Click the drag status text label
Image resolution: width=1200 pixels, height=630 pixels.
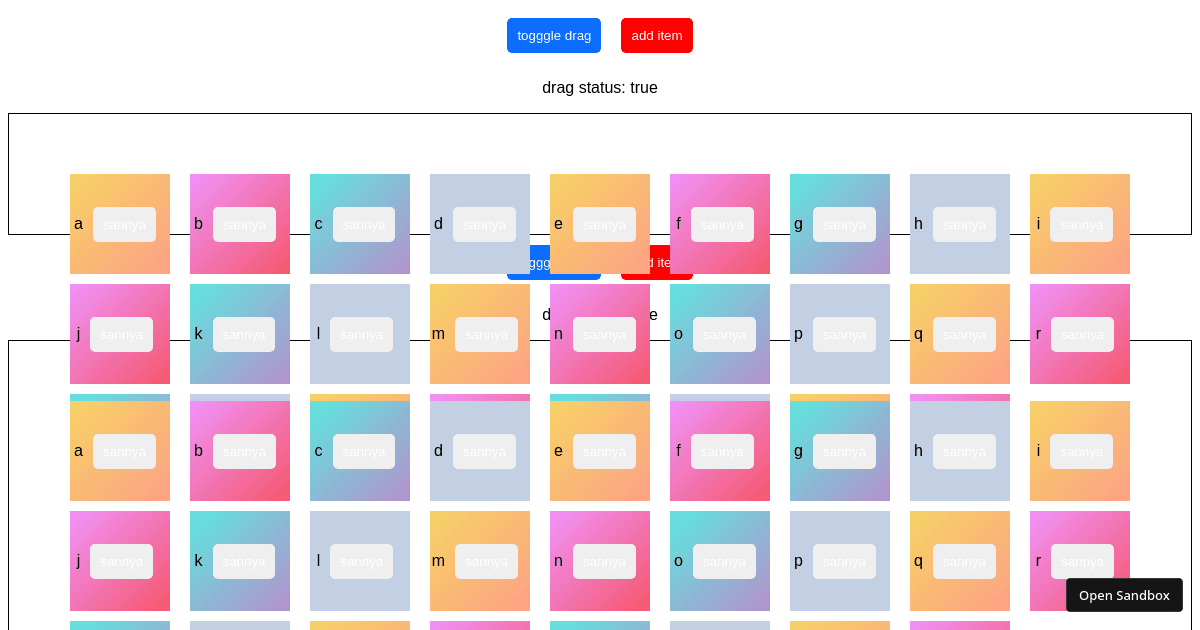(600, 88)
